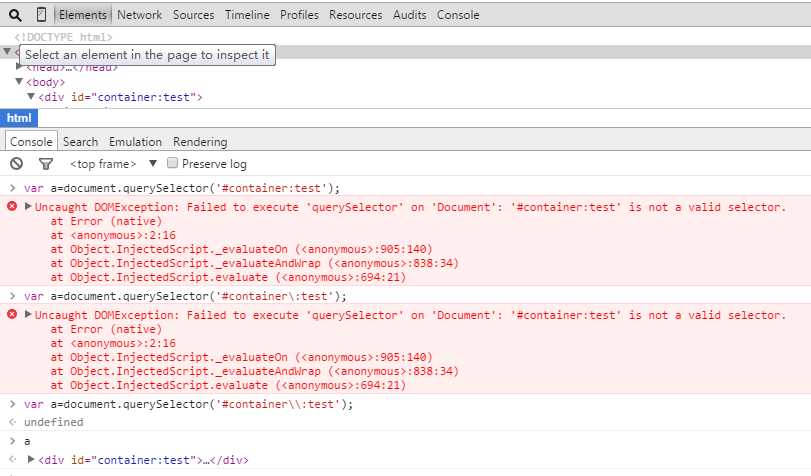This screenshot has width=811, height=476.
Task: Click the first Uncaught DOMException message text
Action: (x=410, y=207)
